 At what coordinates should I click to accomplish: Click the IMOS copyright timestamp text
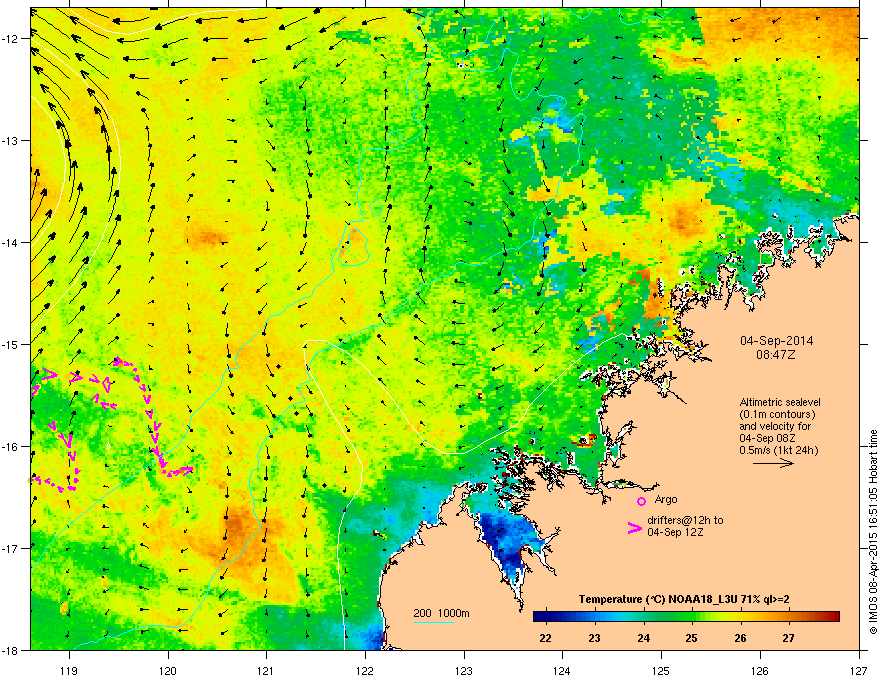[x=873, y=532]
